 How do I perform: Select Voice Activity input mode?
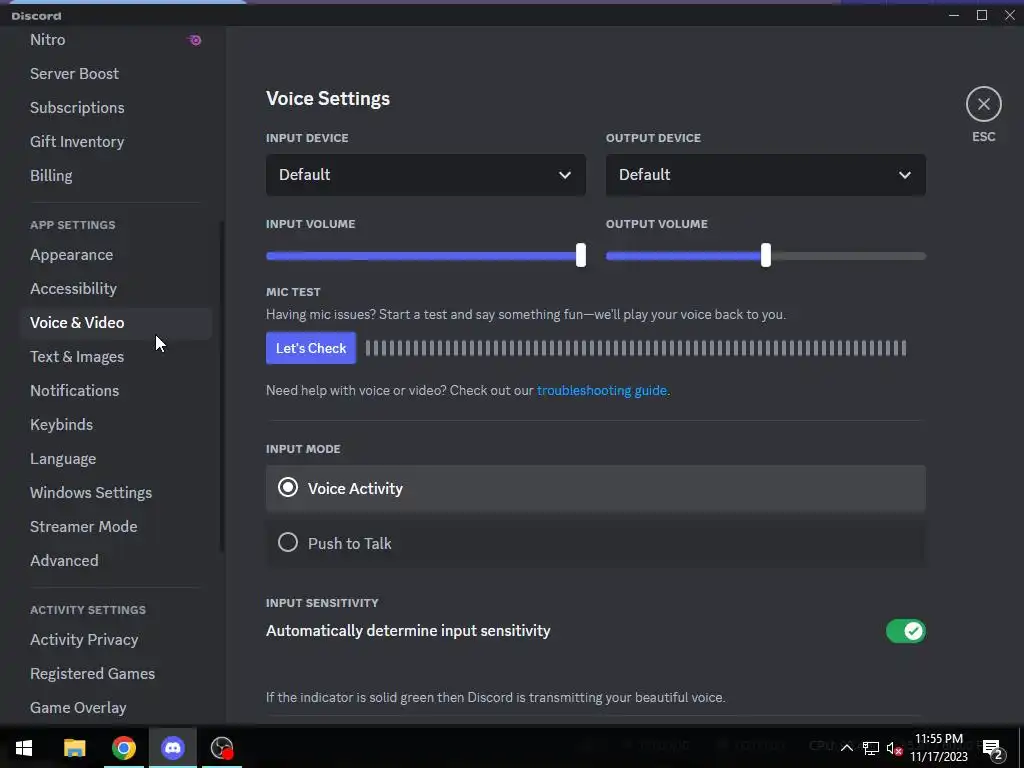tap(596, 488)
